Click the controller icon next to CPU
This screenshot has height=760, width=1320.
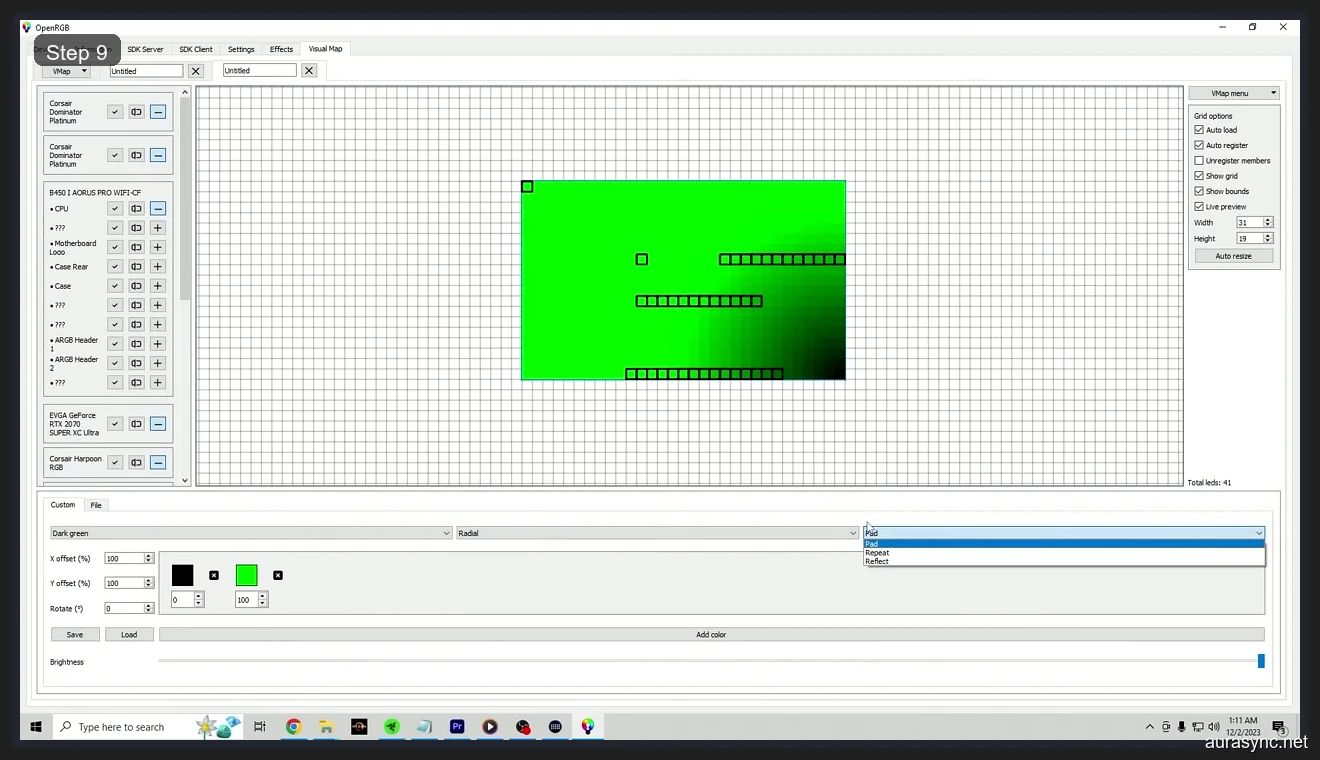pyautogui.click(x=136, y=208)
